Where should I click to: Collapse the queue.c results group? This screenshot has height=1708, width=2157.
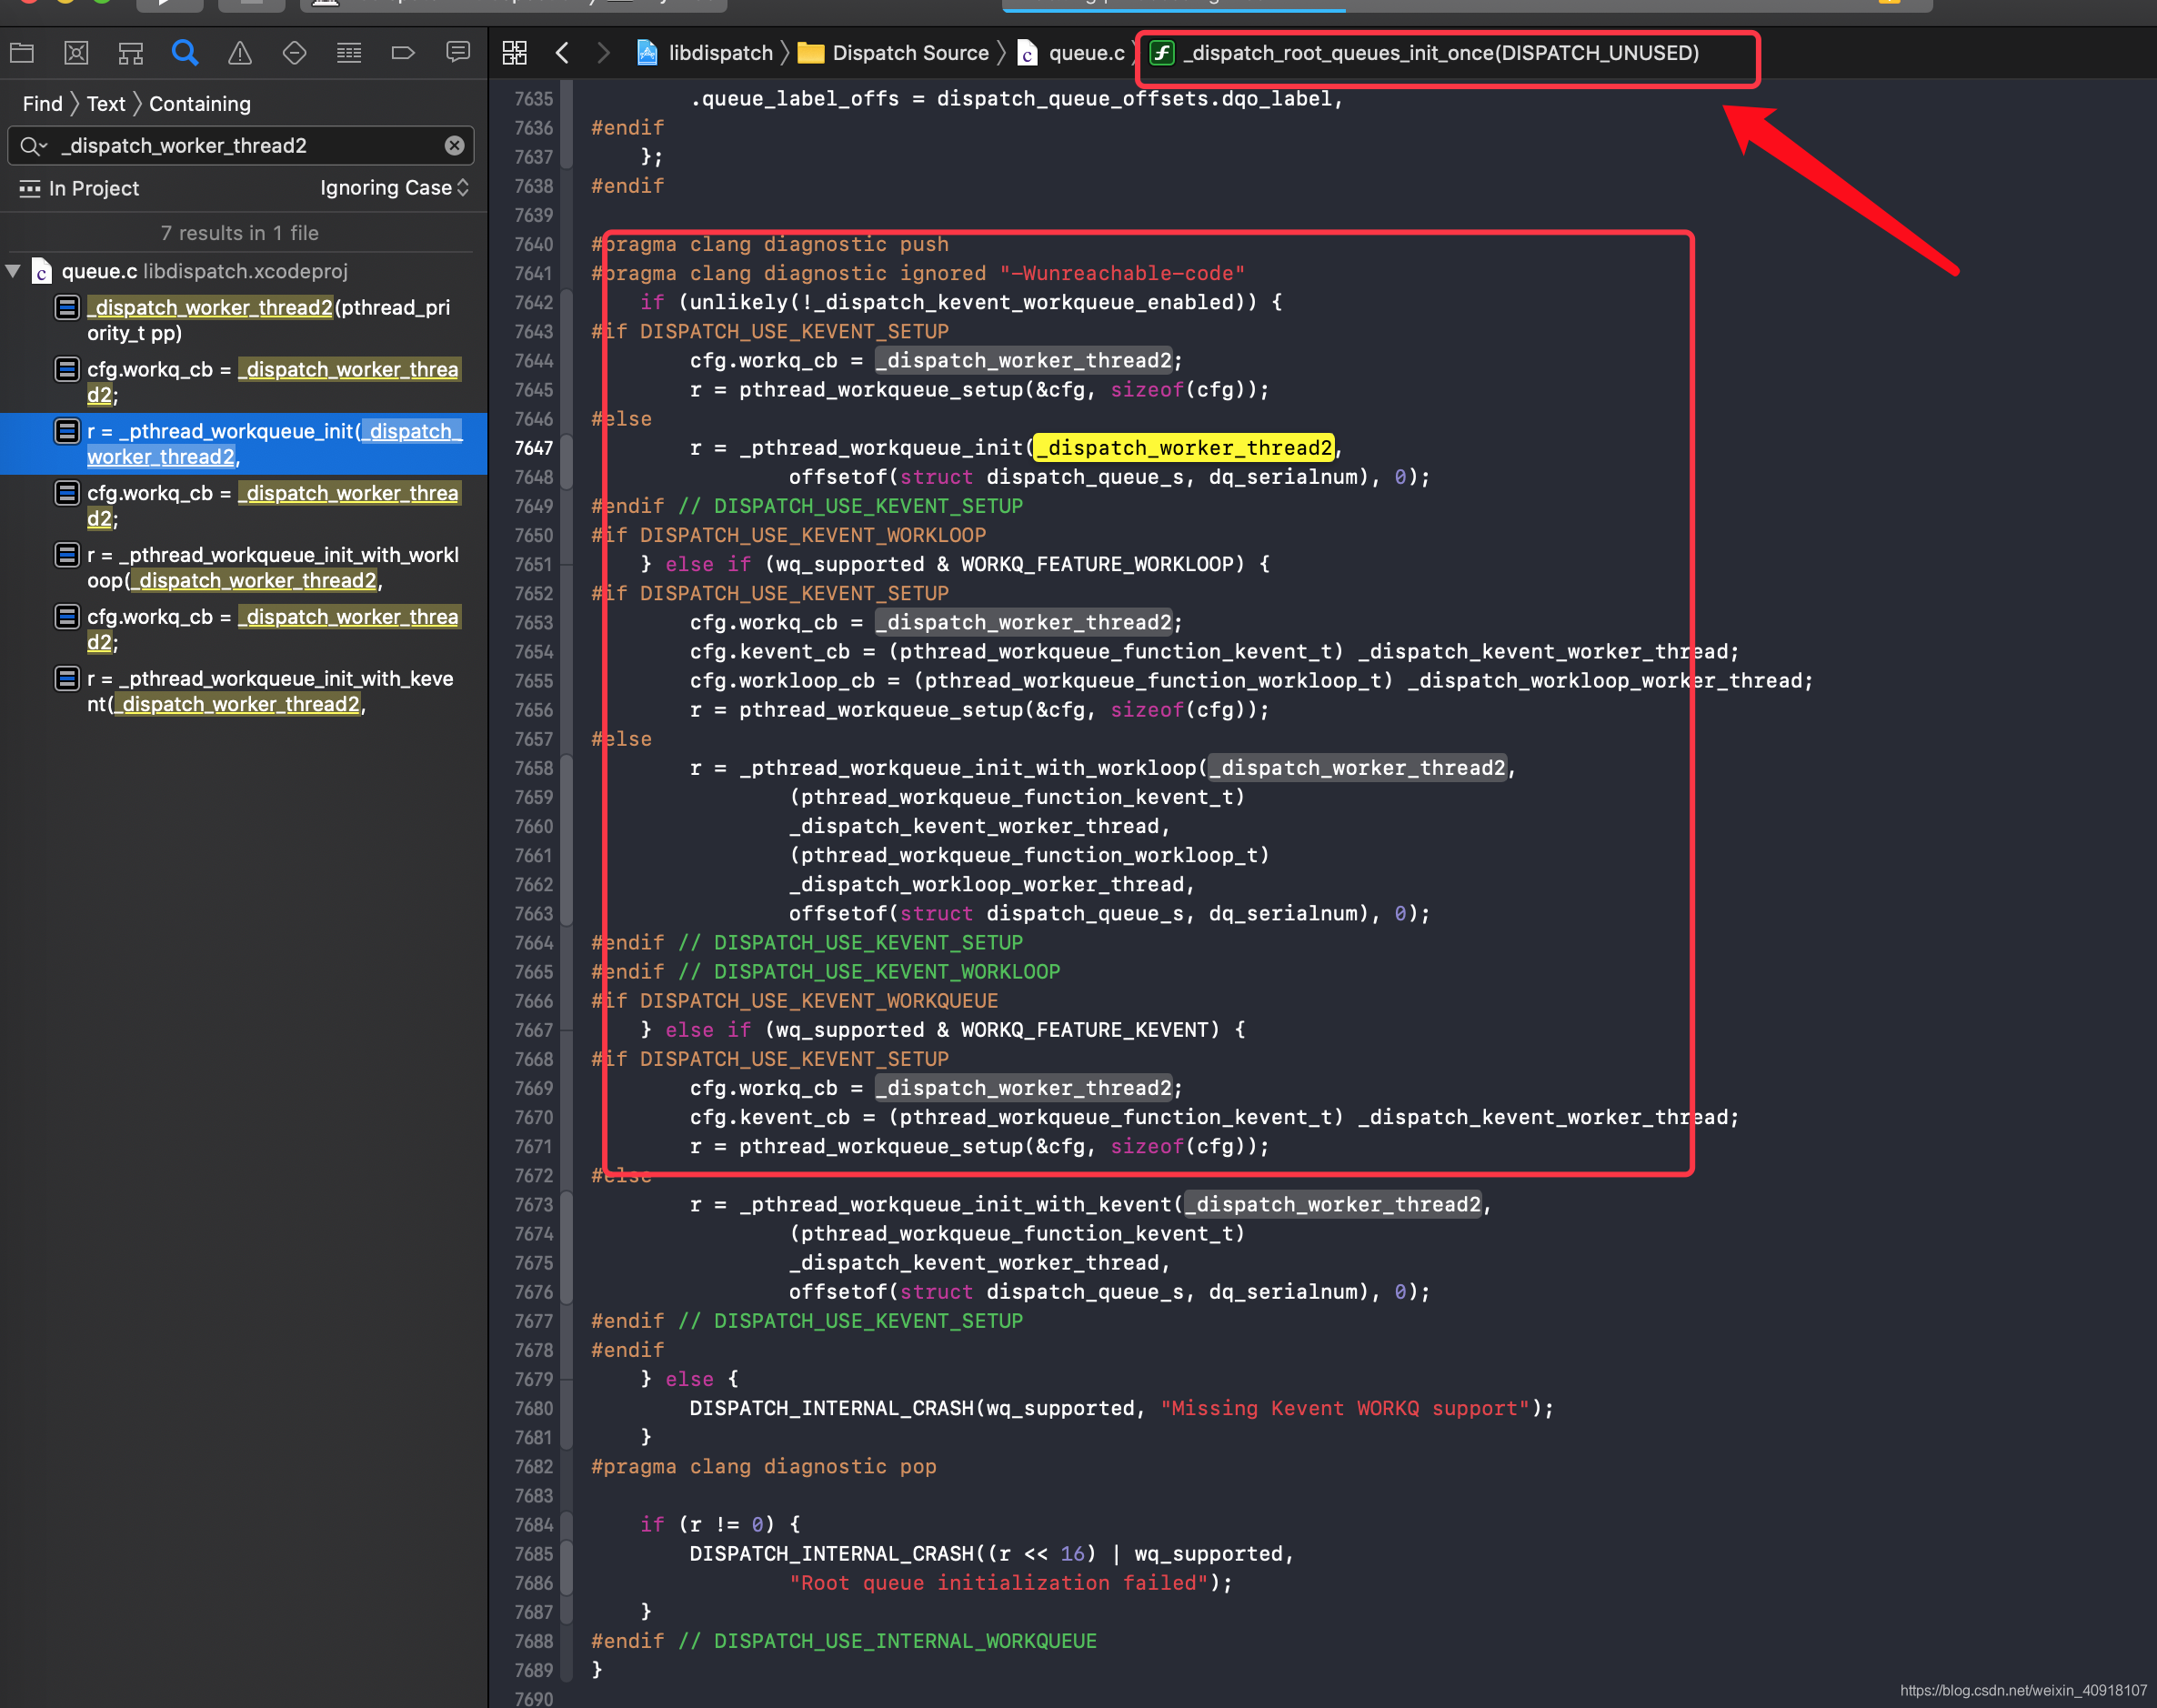coord(14,271)
